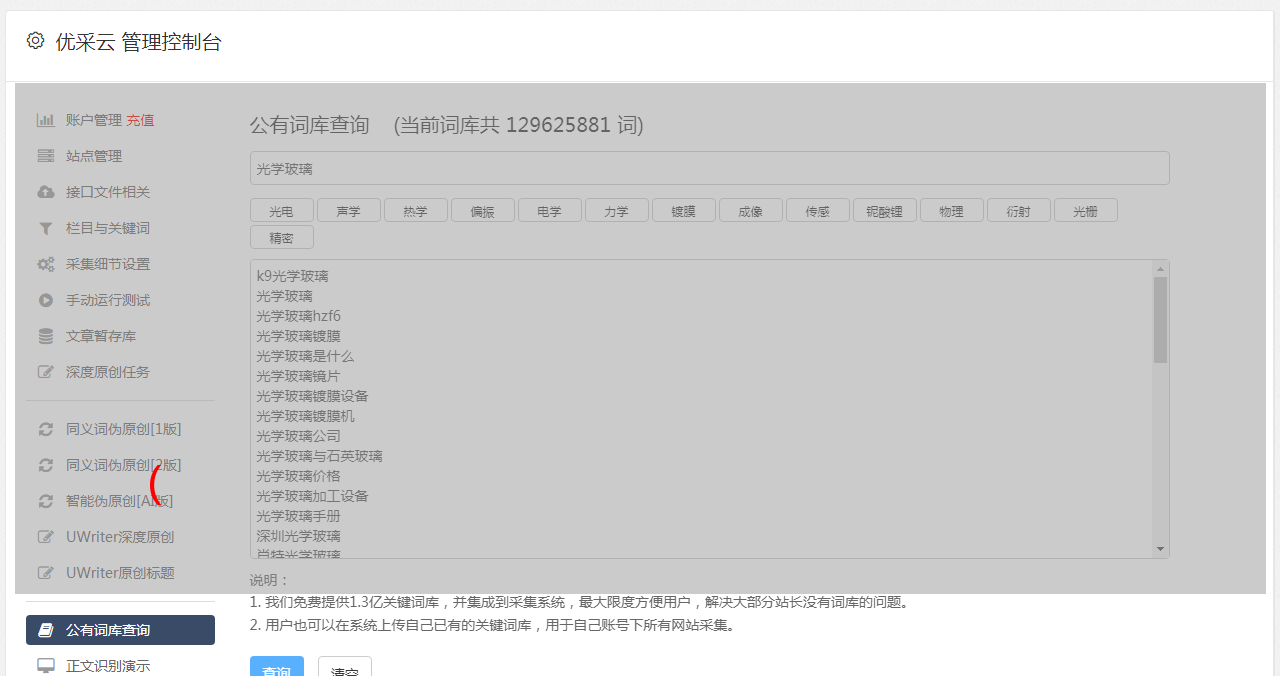Click the refresh icon for 智能伪原创[AI版]

tap(46, 501)
